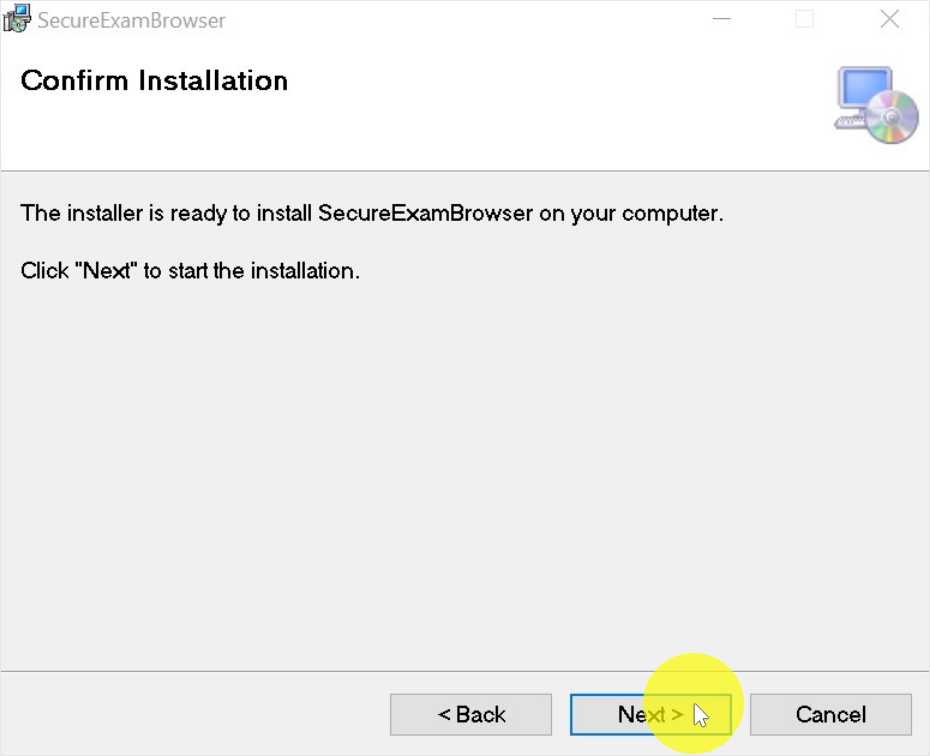Click the SecureExamBrowser window title text
930x756 pixels.
click(x=131, y=21)
